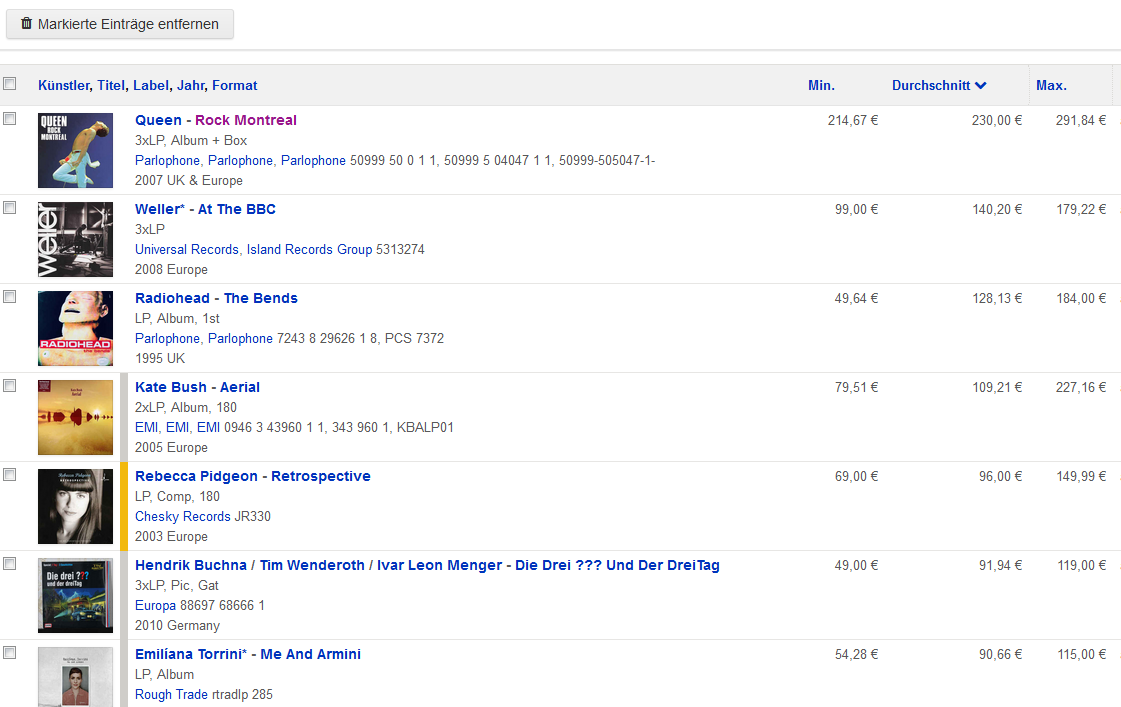Image resolution: width=1121 pixels, height=707 pixels.
Task: Open the Weller artist link
Action: pyautogui.click(x=160, y=209)
